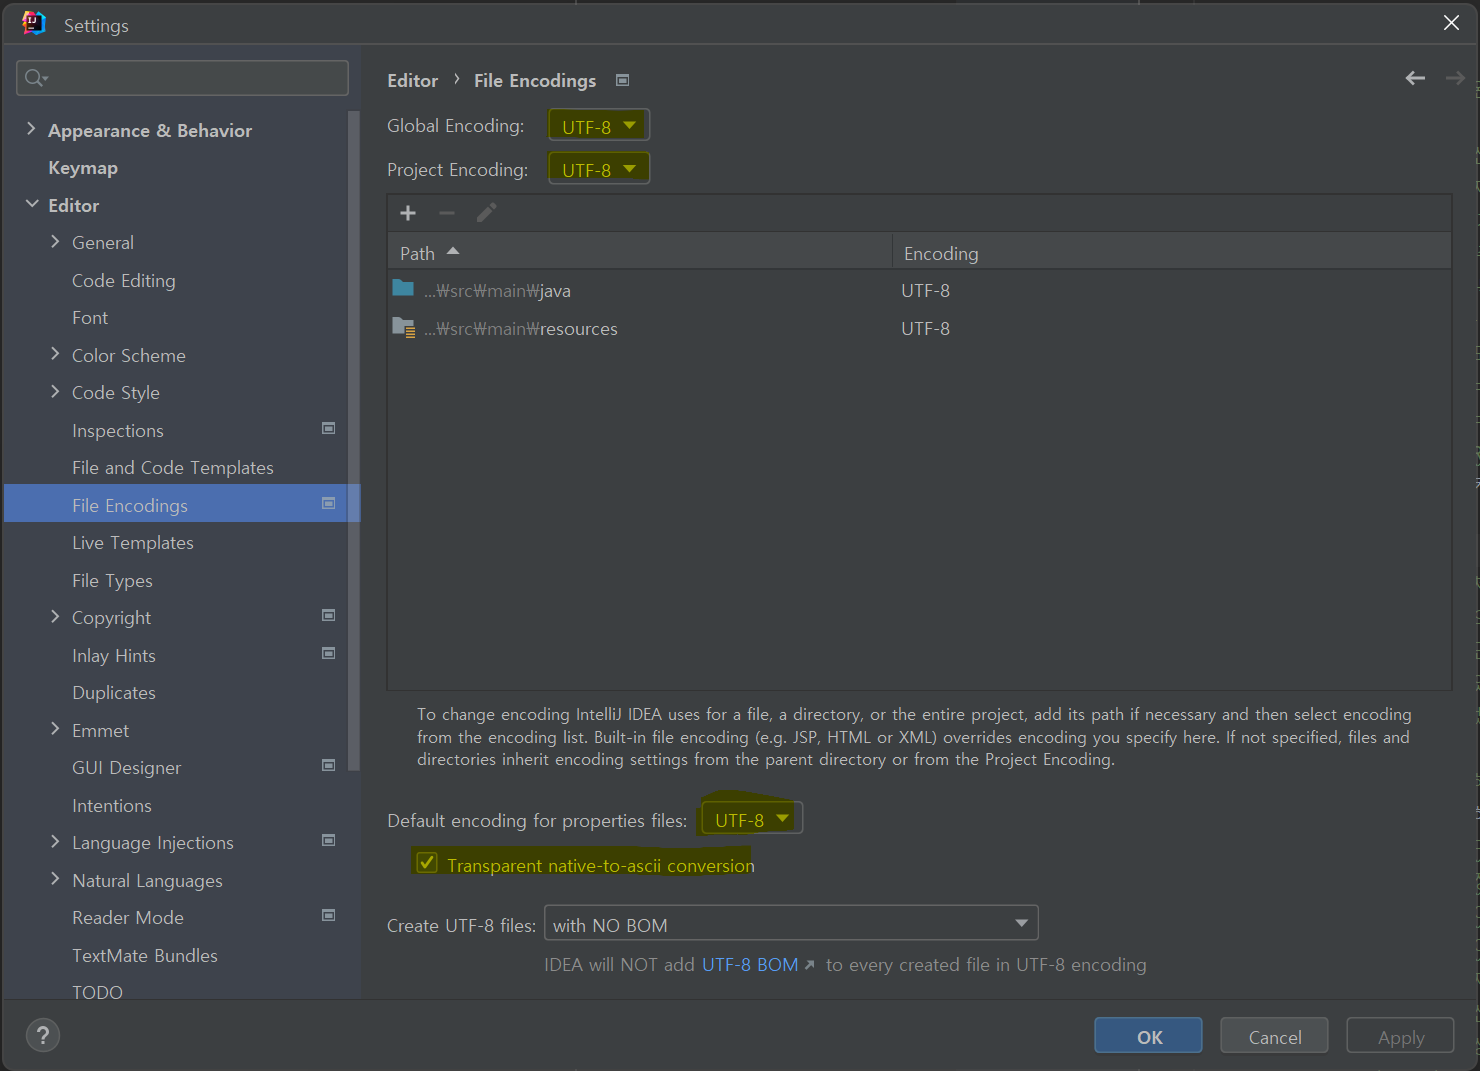Open File Types settings page
Viewport: 1480px width, 1071px height.
click(112, 581)
